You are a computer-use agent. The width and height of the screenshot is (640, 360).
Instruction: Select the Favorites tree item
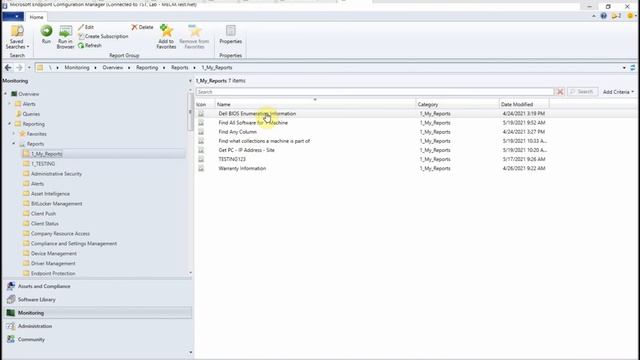click(x=36, y=134)
